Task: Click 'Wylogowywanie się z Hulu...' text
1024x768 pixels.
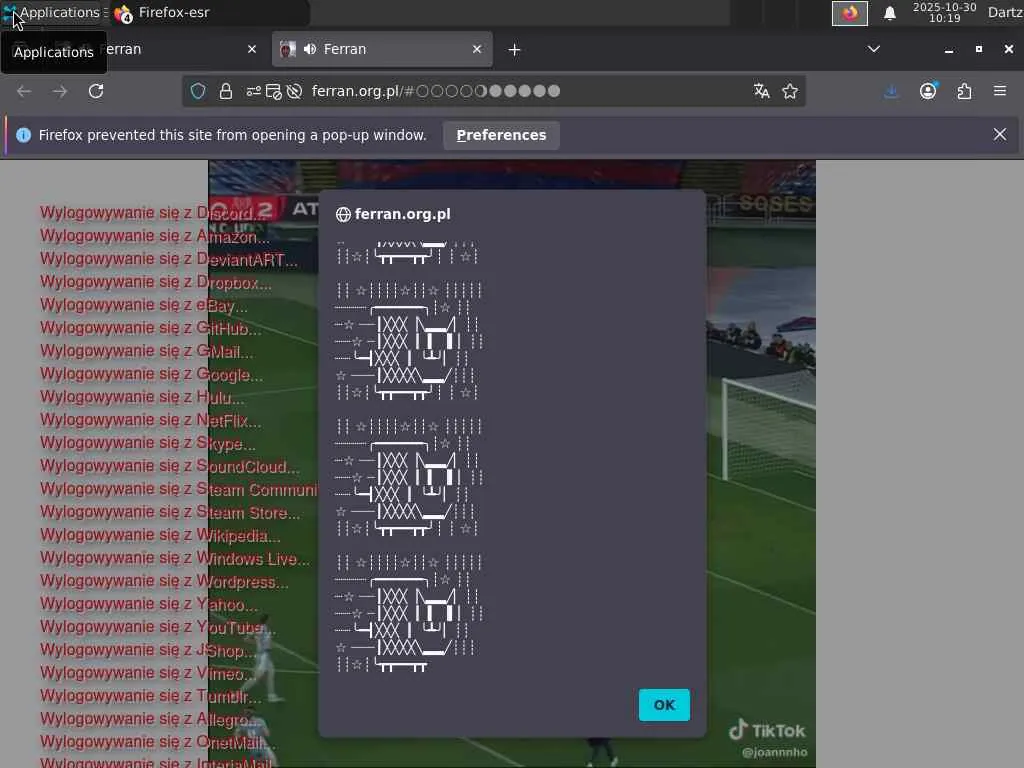Action: pyautogui.click(x=142, y=397)
